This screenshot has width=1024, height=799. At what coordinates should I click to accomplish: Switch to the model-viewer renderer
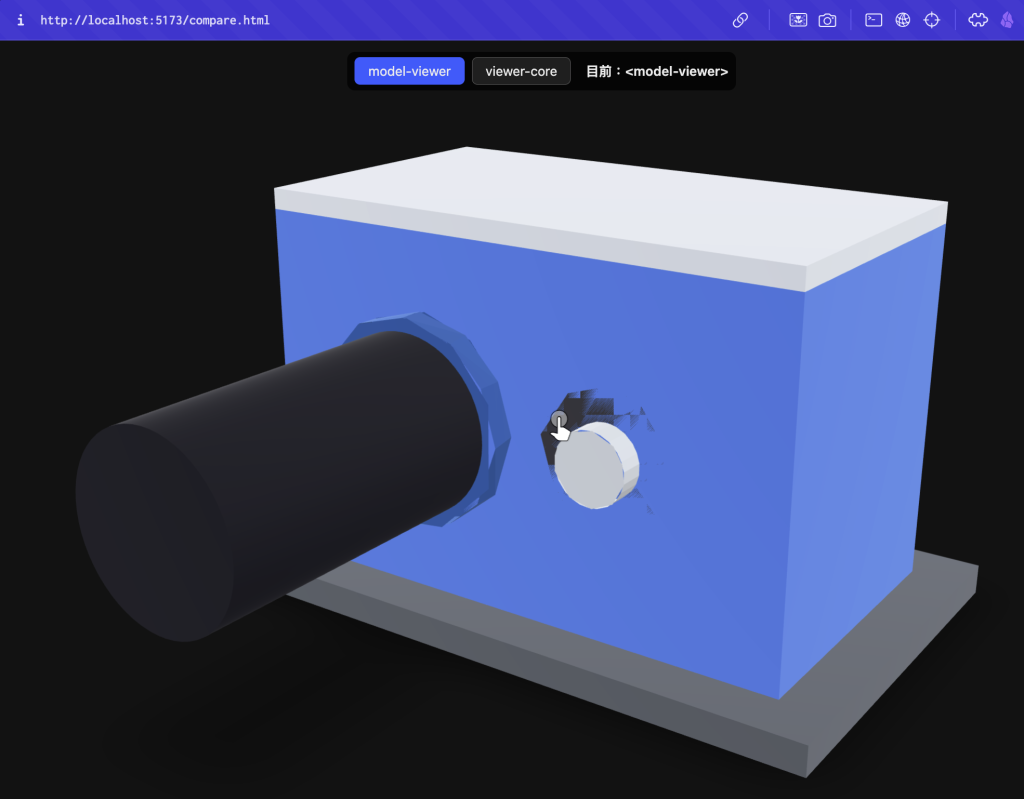[409, 71]
